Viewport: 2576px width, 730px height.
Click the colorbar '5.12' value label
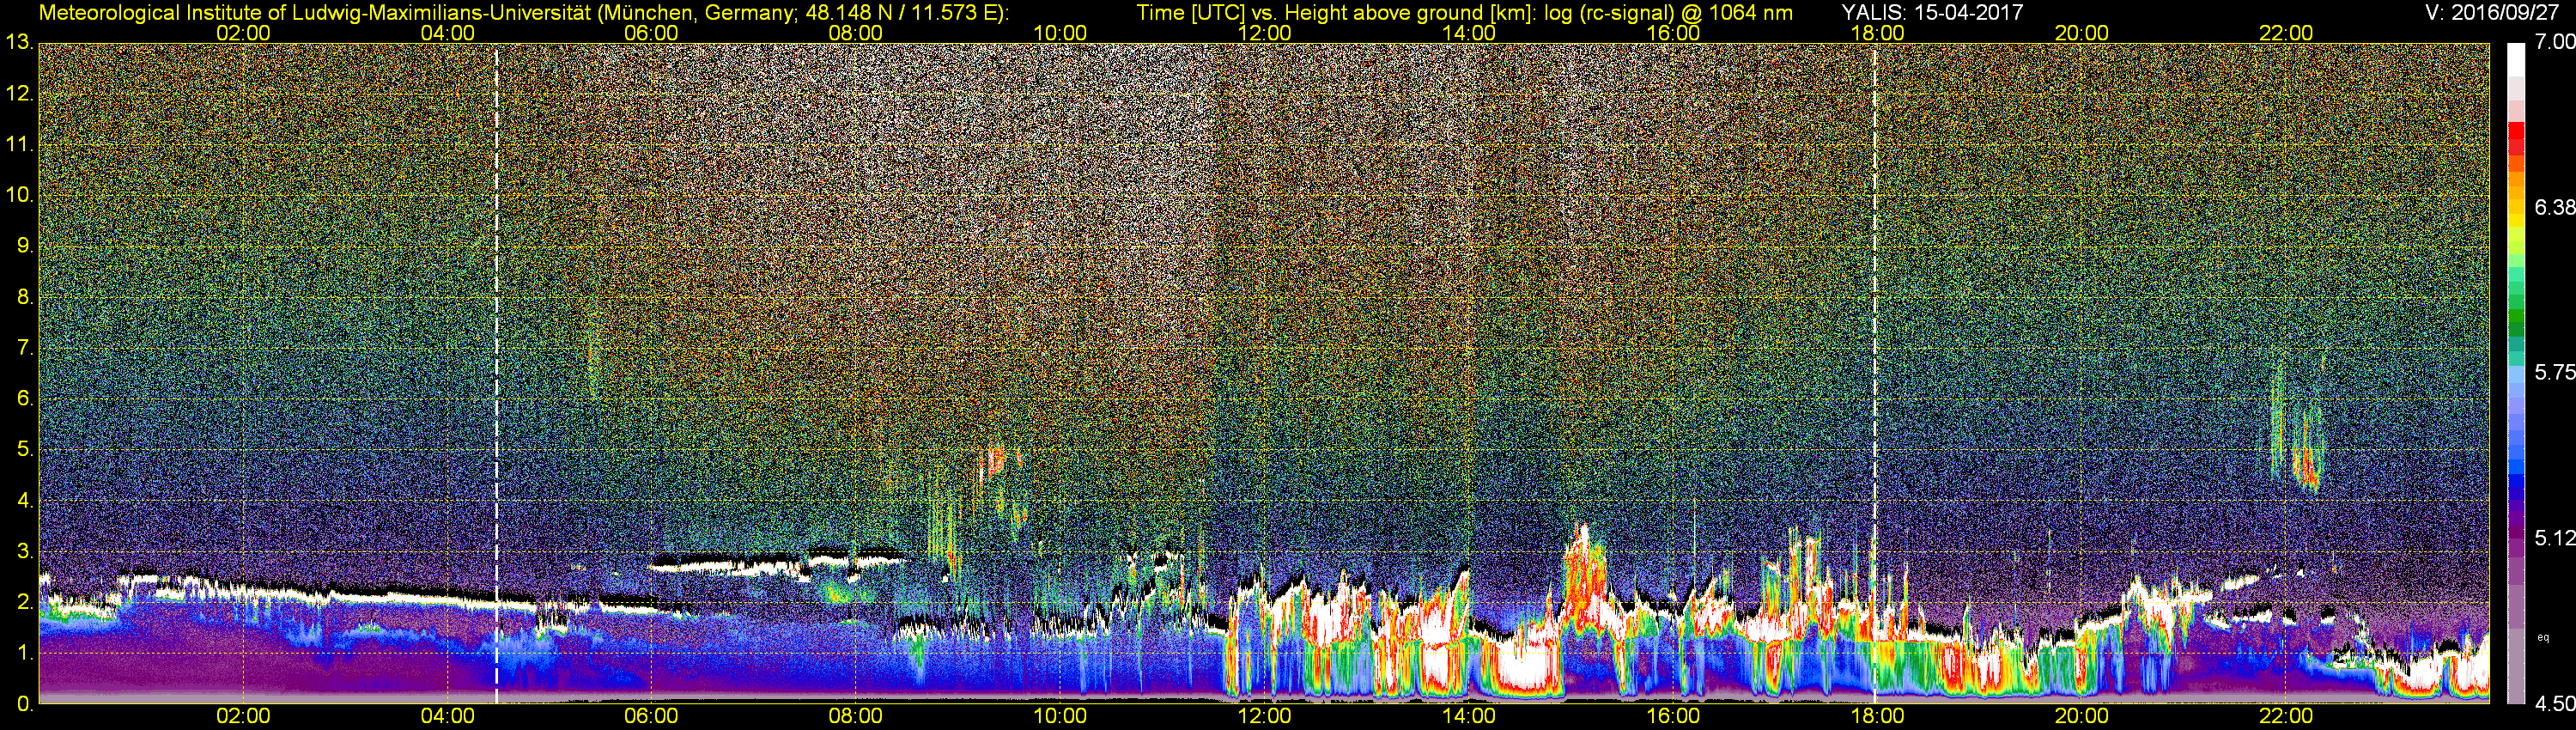(2554, 539)
